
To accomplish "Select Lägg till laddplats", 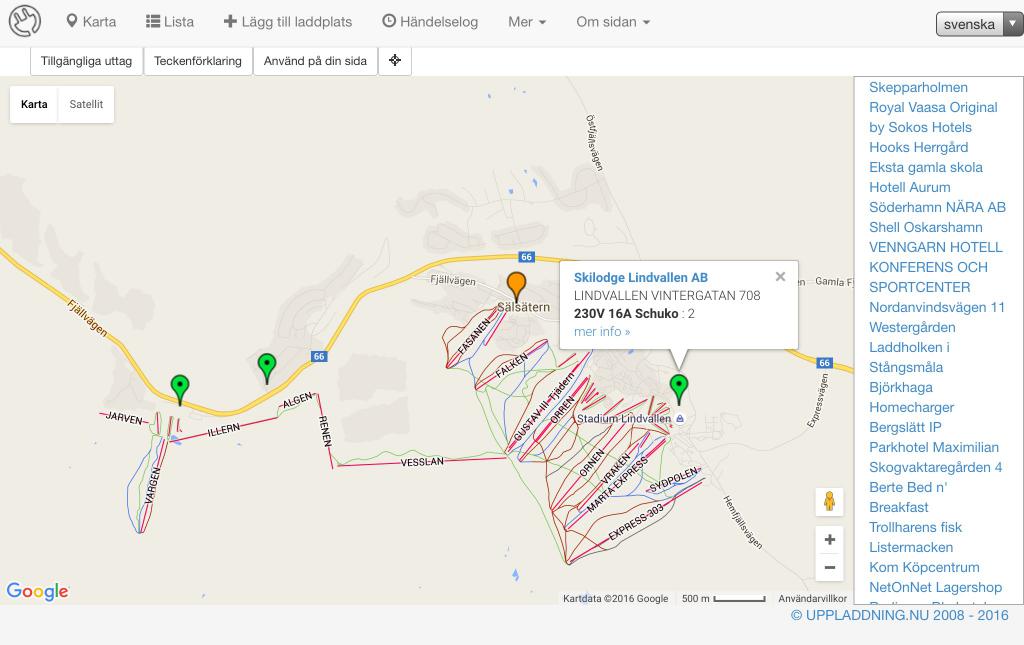I will coord(287,22).
